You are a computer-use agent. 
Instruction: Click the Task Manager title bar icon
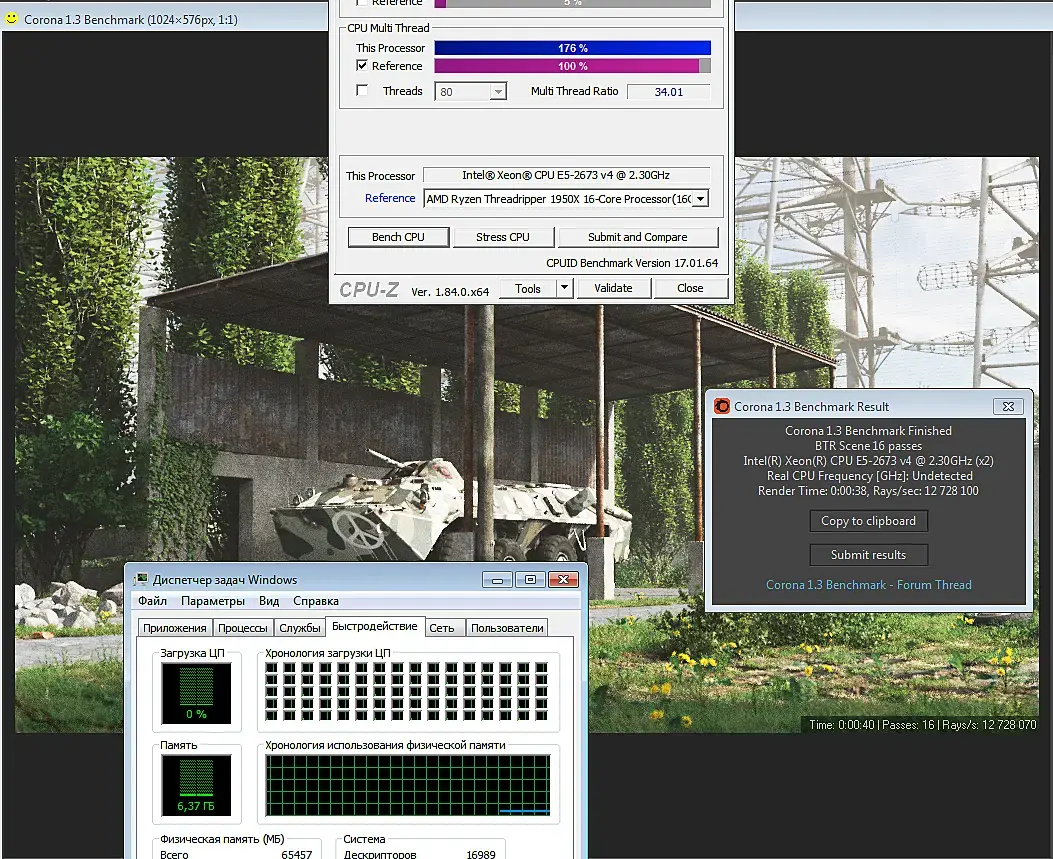(141, 580)
